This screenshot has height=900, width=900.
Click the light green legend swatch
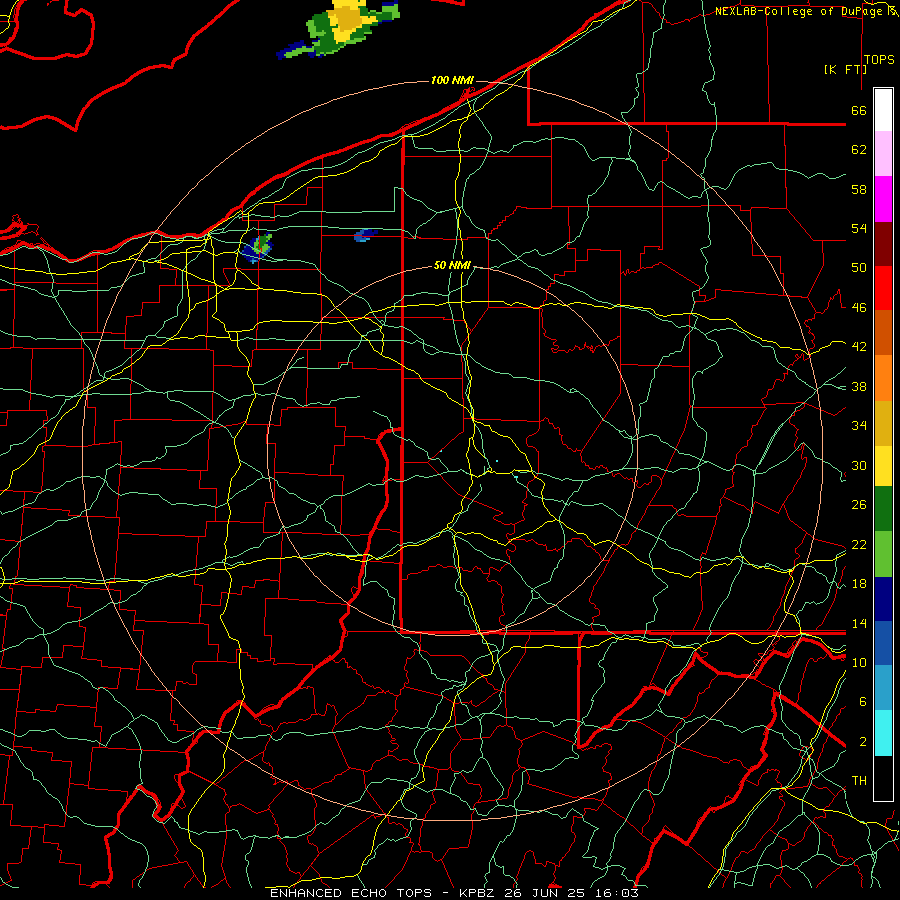coord(883,554)
